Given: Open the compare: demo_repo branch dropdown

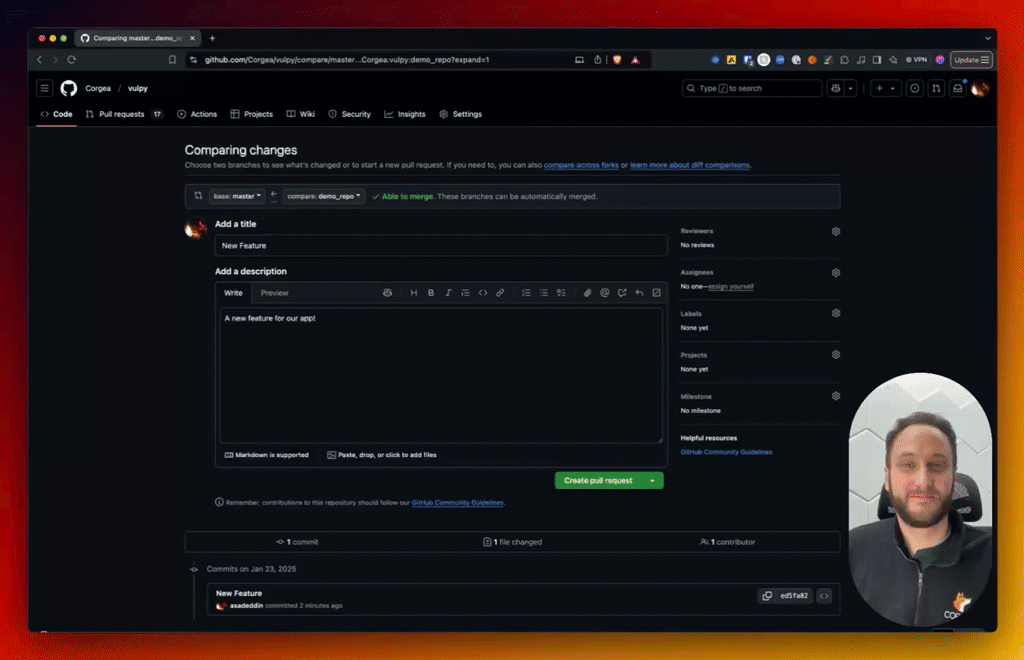Looking at the screenshot, I should (x=324, y=196).
